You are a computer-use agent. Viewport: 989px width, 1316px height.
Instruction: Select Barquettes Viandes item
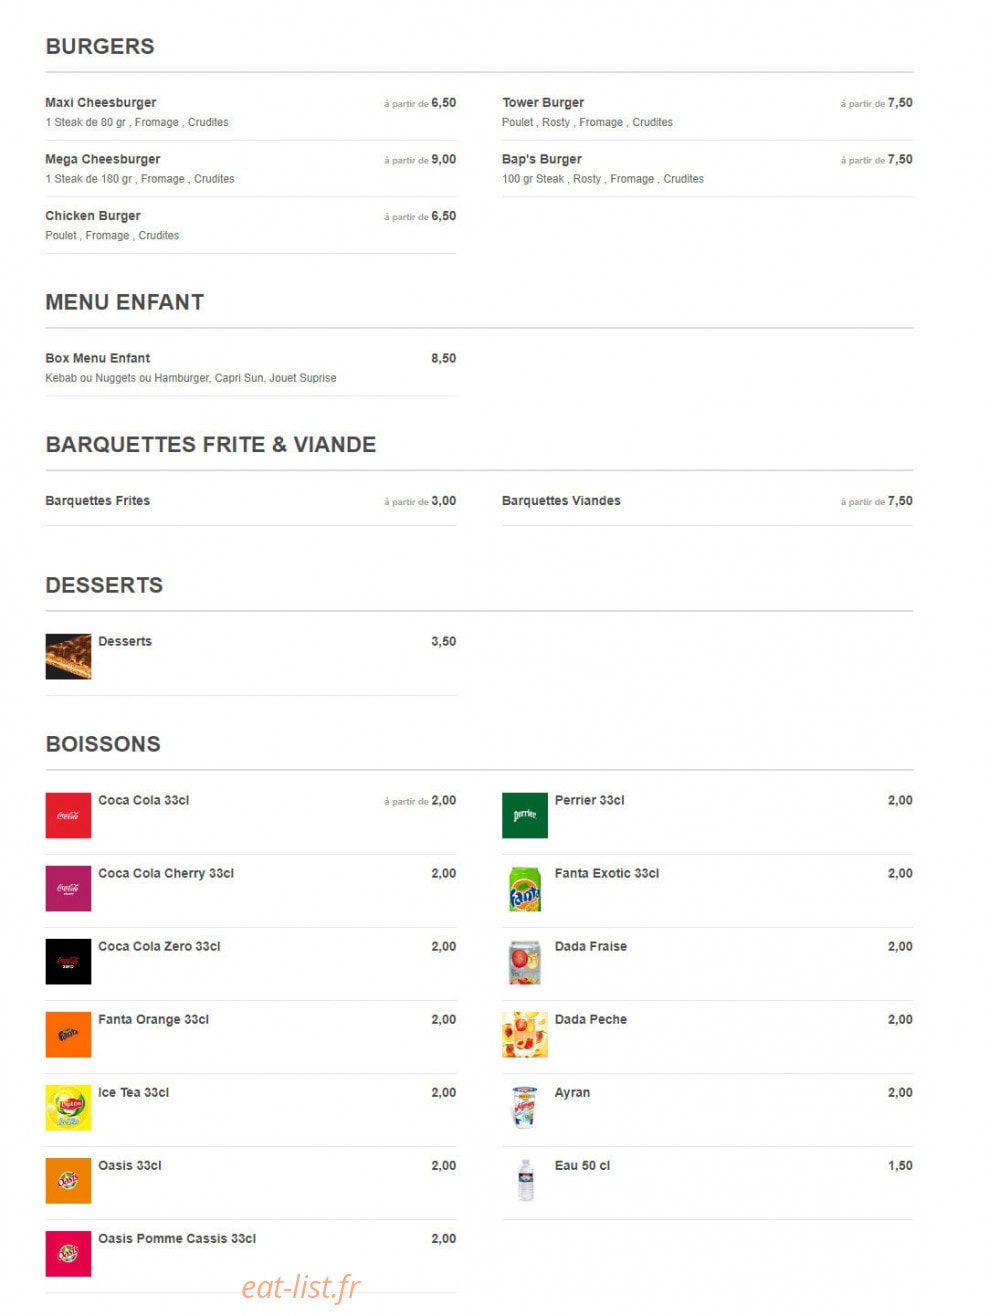707,501
